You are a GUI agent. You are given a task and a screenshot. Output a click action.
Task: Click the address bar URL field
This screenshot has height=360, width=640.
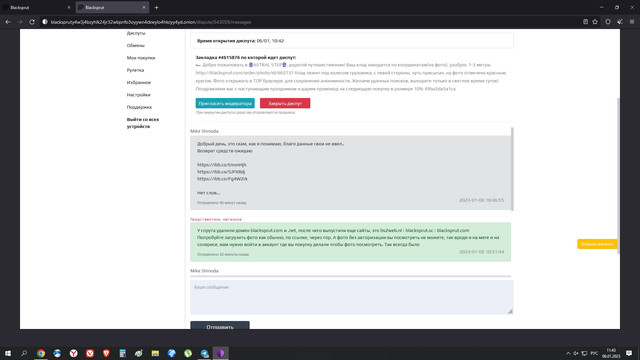point(310,22)
